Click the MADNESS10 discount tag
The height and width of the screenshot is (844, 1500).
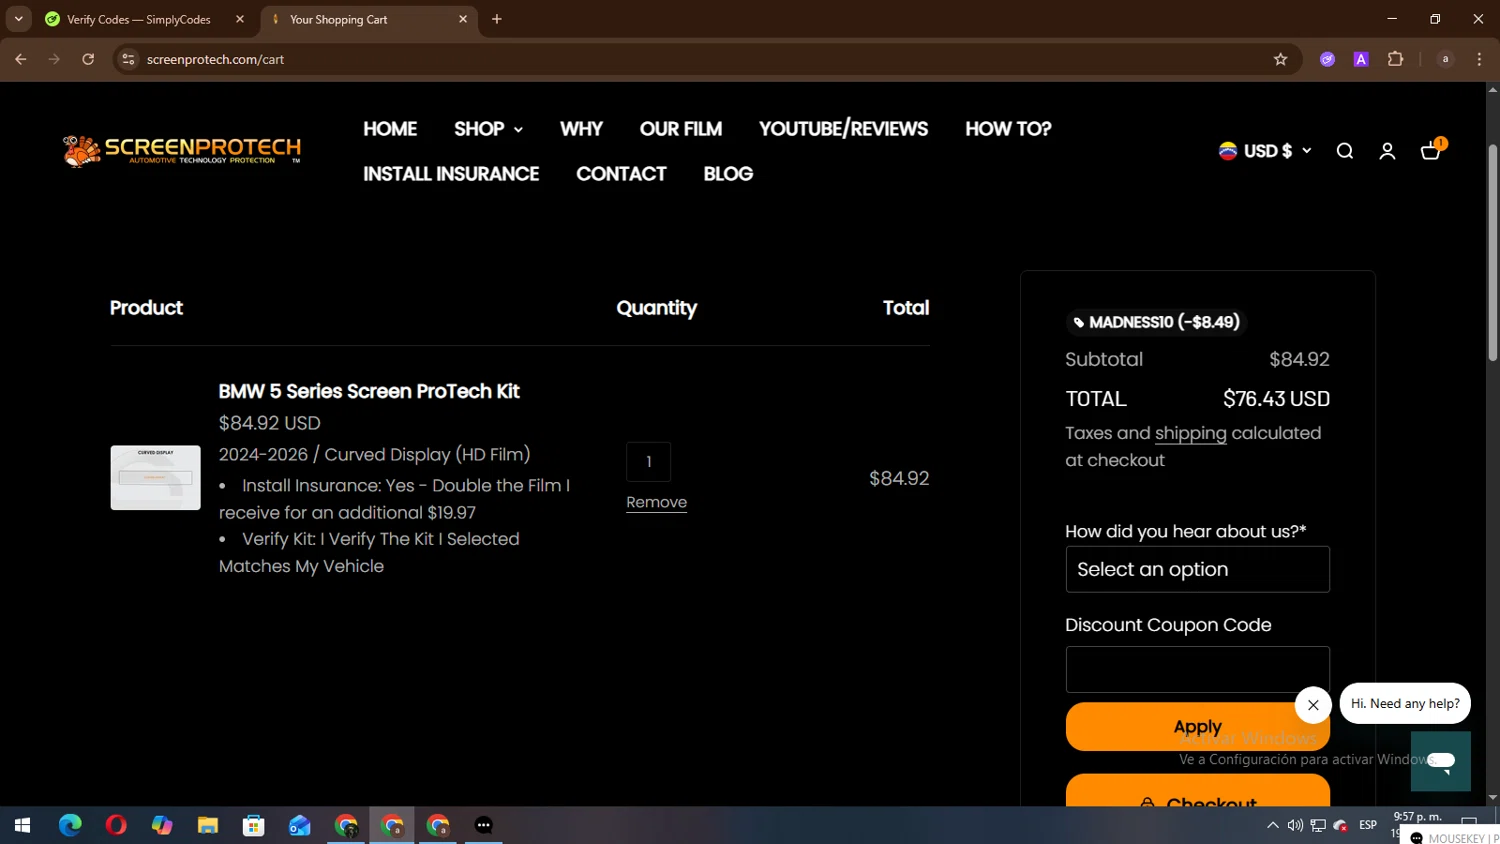(x=1157, y=322)
